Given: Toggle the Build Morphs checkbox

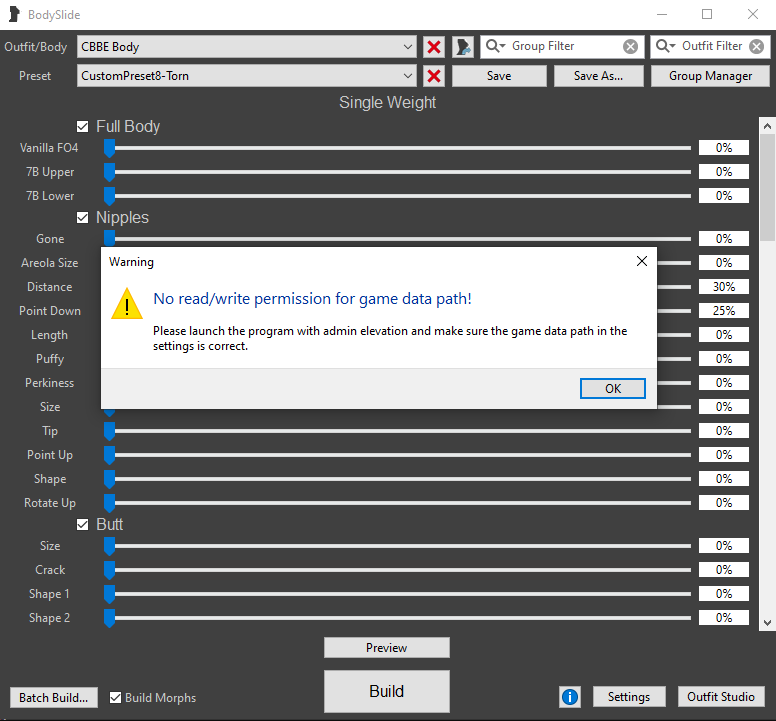Looking at the screenshot, I should [116, 698].
